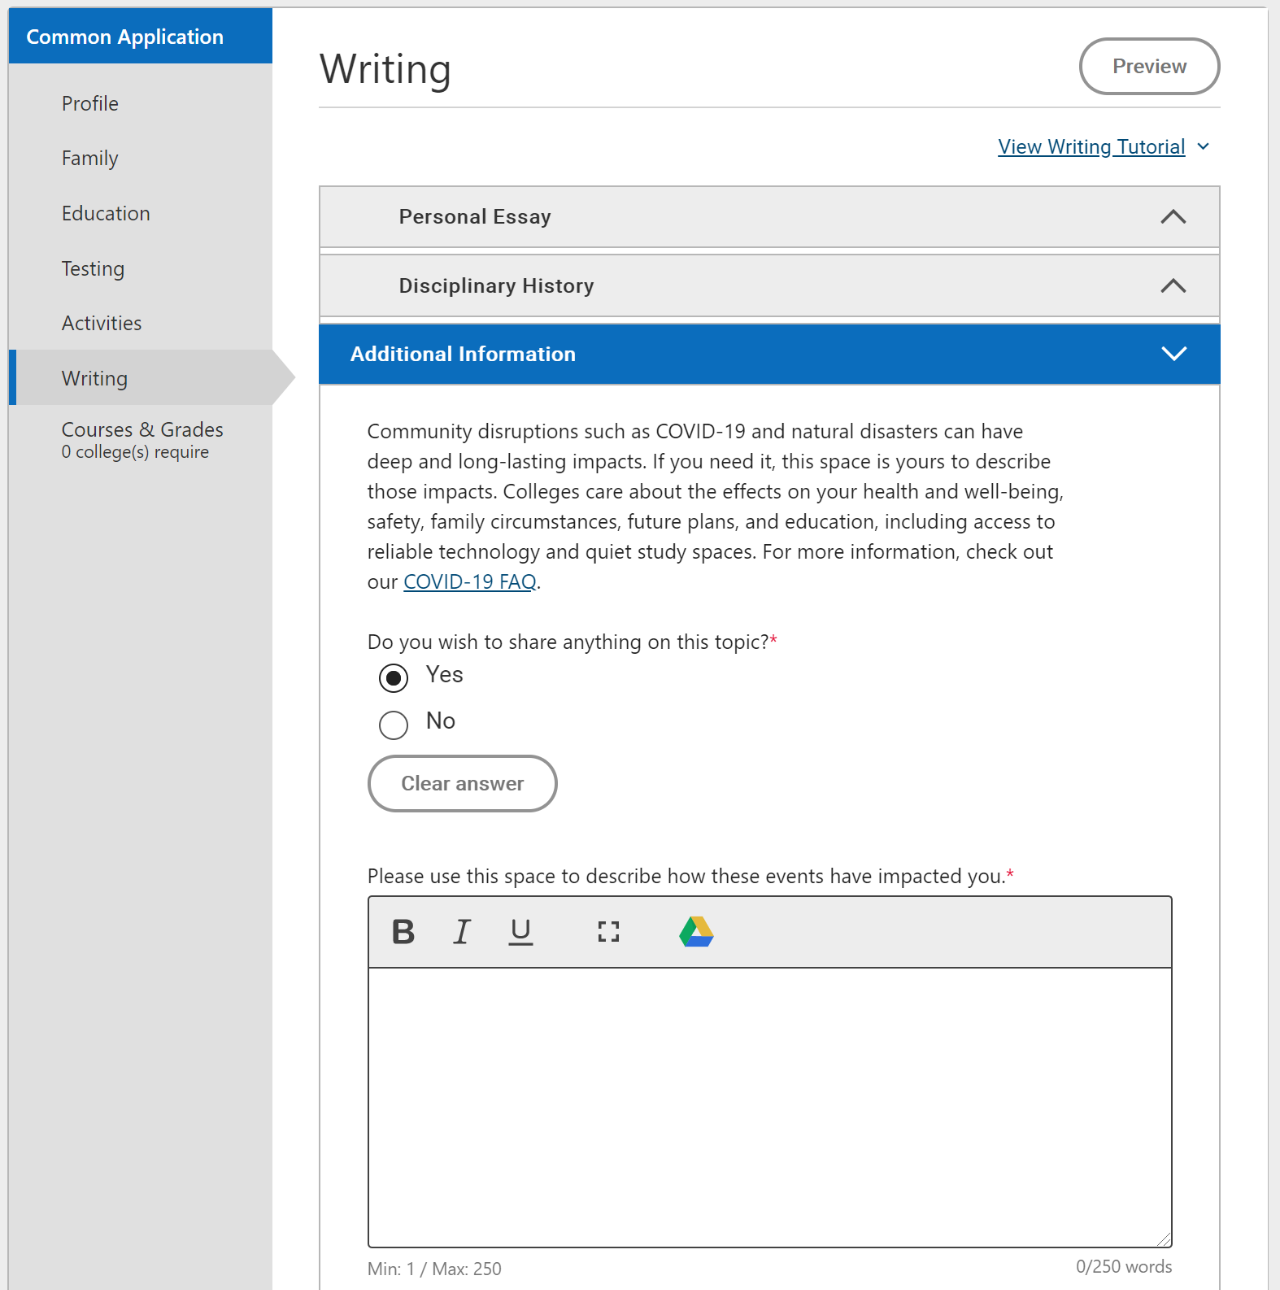The height and width of the screenshot is (1290, 1280).
Task: Open the View Writing Tutorial dropdown arrow
Action: pos(1203,147)
